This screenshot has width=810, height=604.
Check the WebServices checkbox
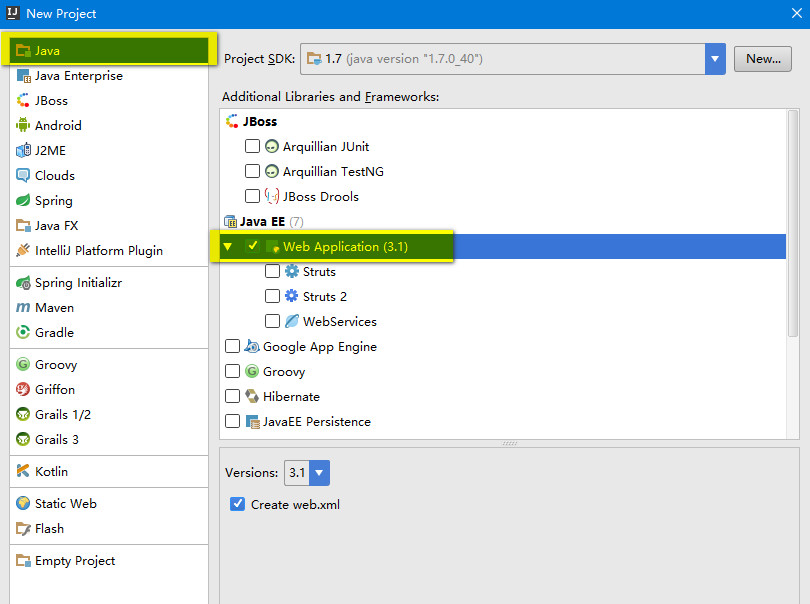[x=272, y=321]
